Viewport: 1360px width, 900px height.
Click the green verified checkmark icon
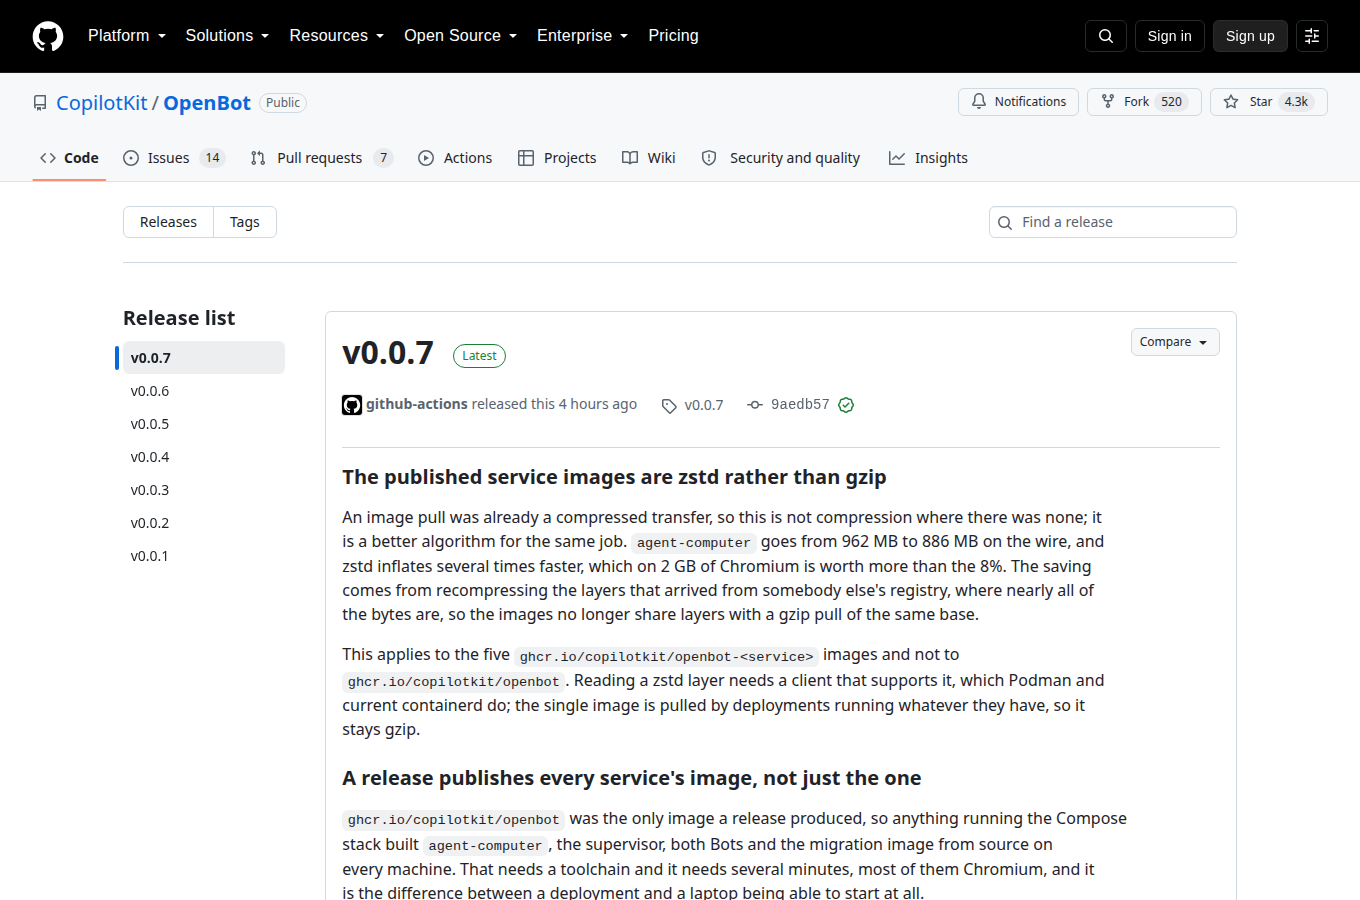pyautogui.click(x=846, y=405)
